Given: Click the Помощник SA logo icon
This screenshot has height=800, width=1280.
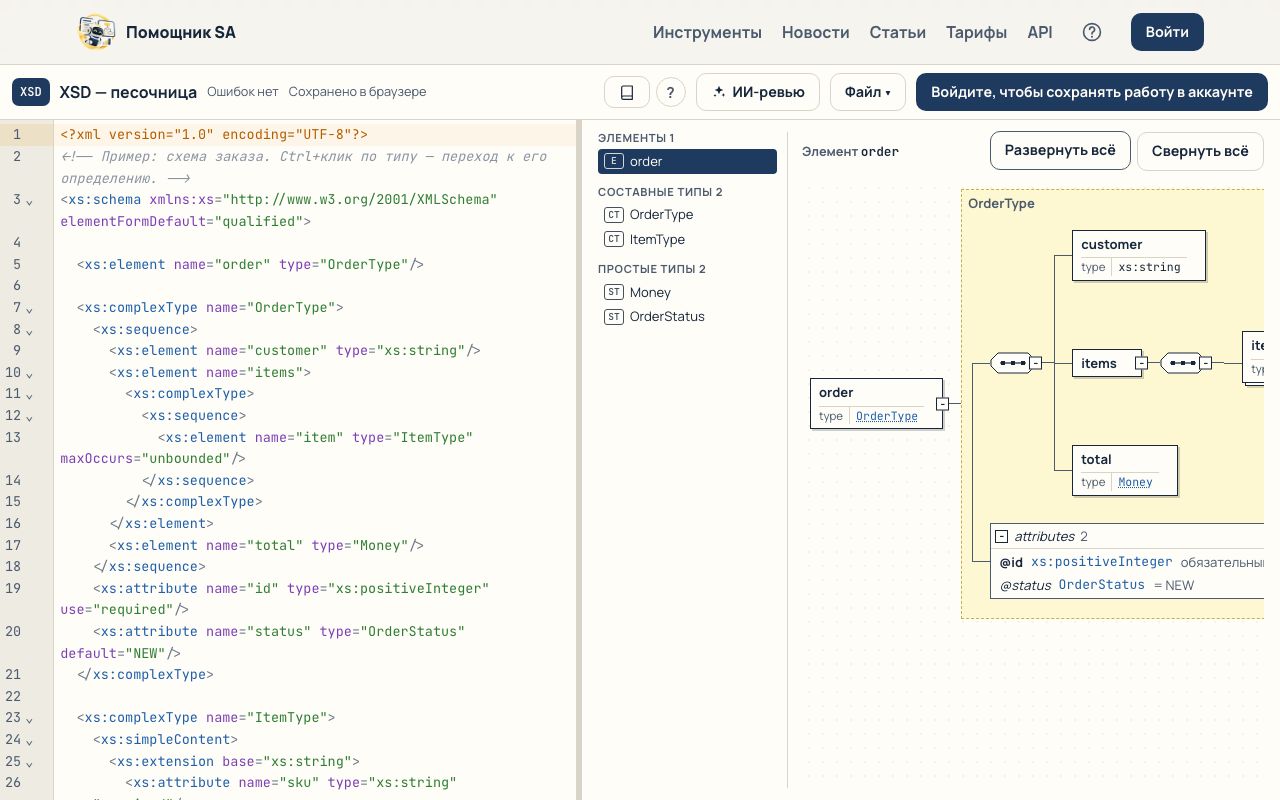Looking at the screenshot, I should (96, 32).
